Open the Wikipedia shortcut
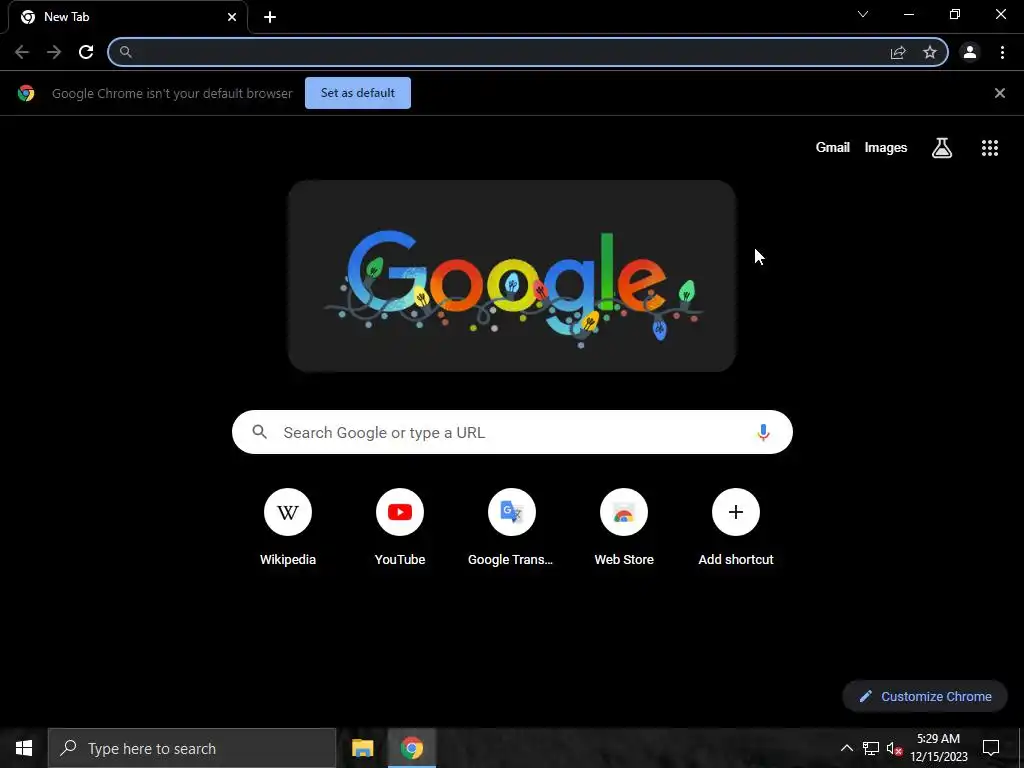 pos(288,528)
